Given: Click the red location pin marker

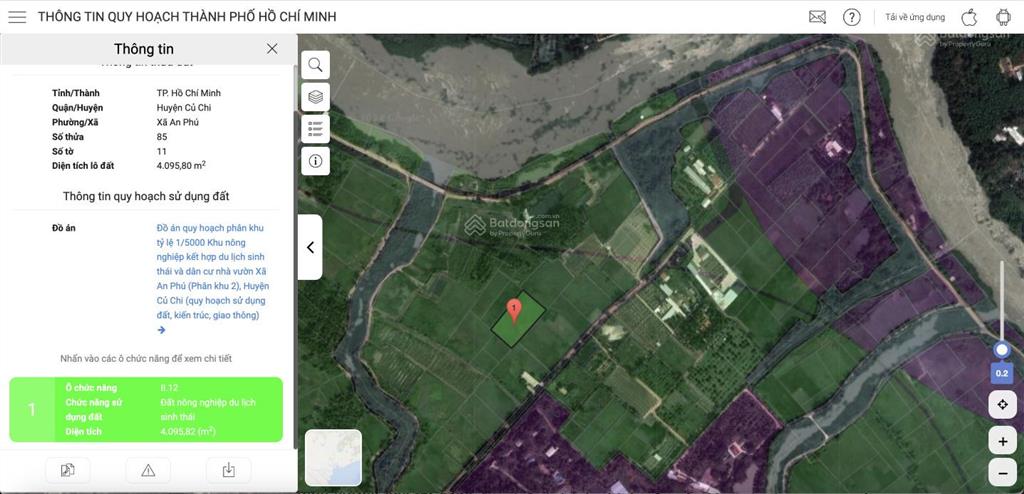Looking at the screenshot, I should pos(515,311).
